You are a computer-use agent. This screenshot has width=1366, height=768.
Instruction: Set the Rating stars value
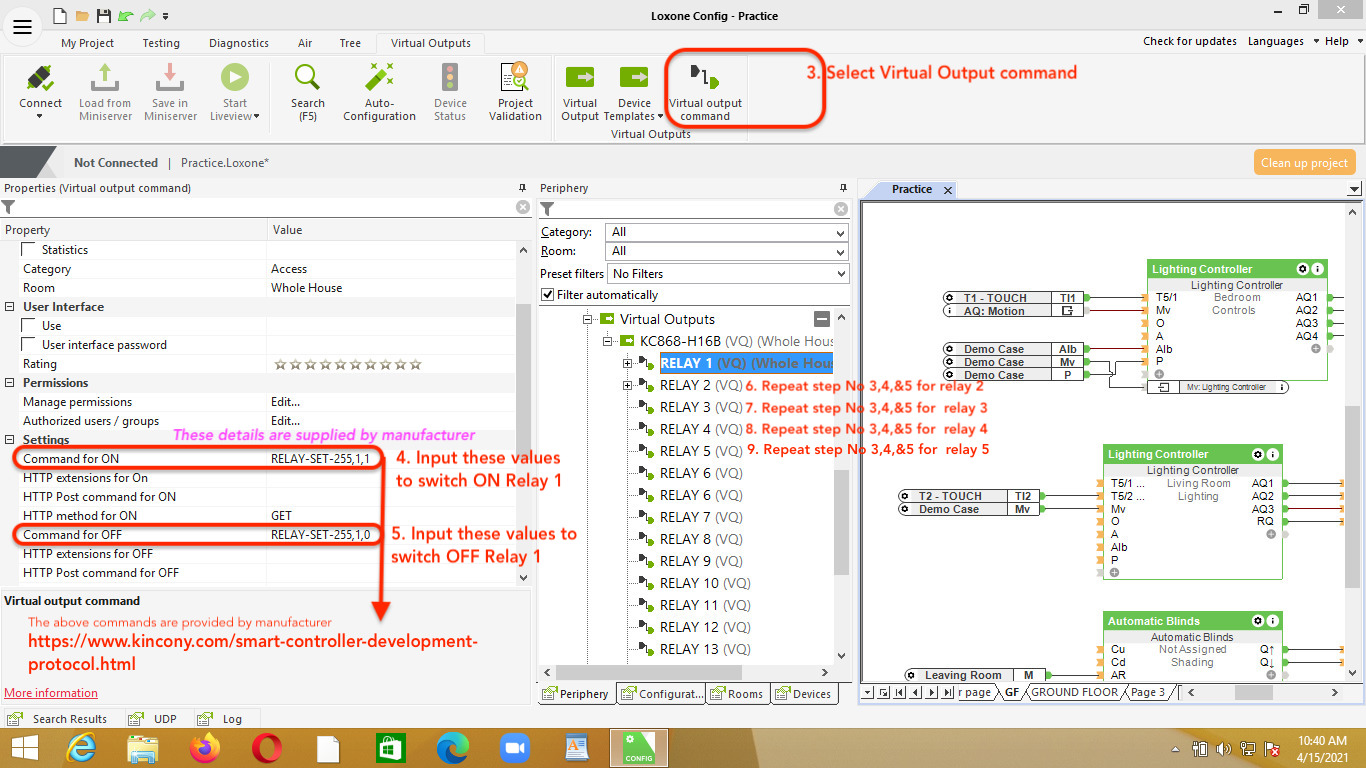[x=347, y=365]
